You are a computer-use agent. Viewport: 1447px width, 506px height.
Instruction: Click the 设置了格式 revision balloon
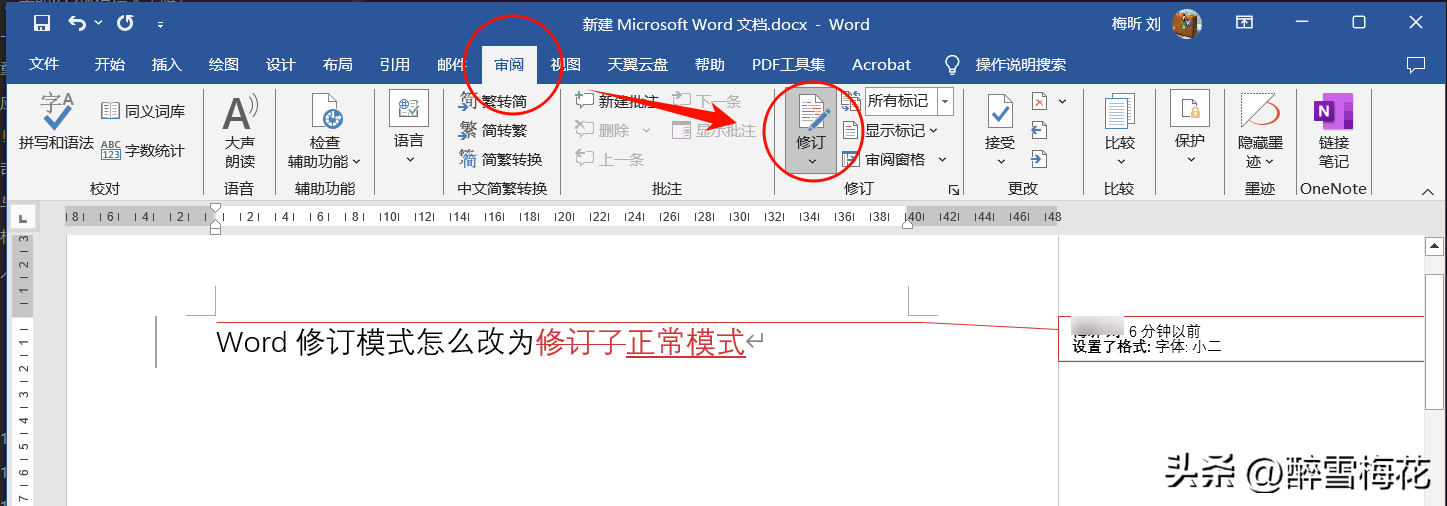(x=1241, y=338)
